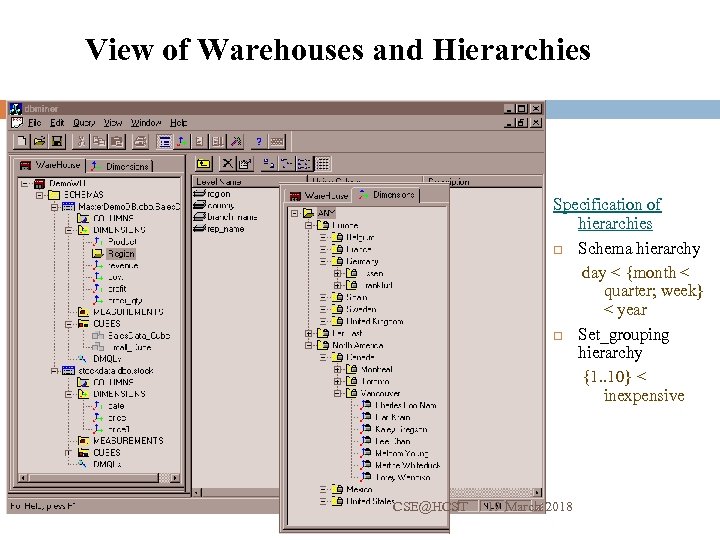This screenshot has width=720, height=540.
Task: Click the blue question mark Help icon
Action: [x=259, y=141]
